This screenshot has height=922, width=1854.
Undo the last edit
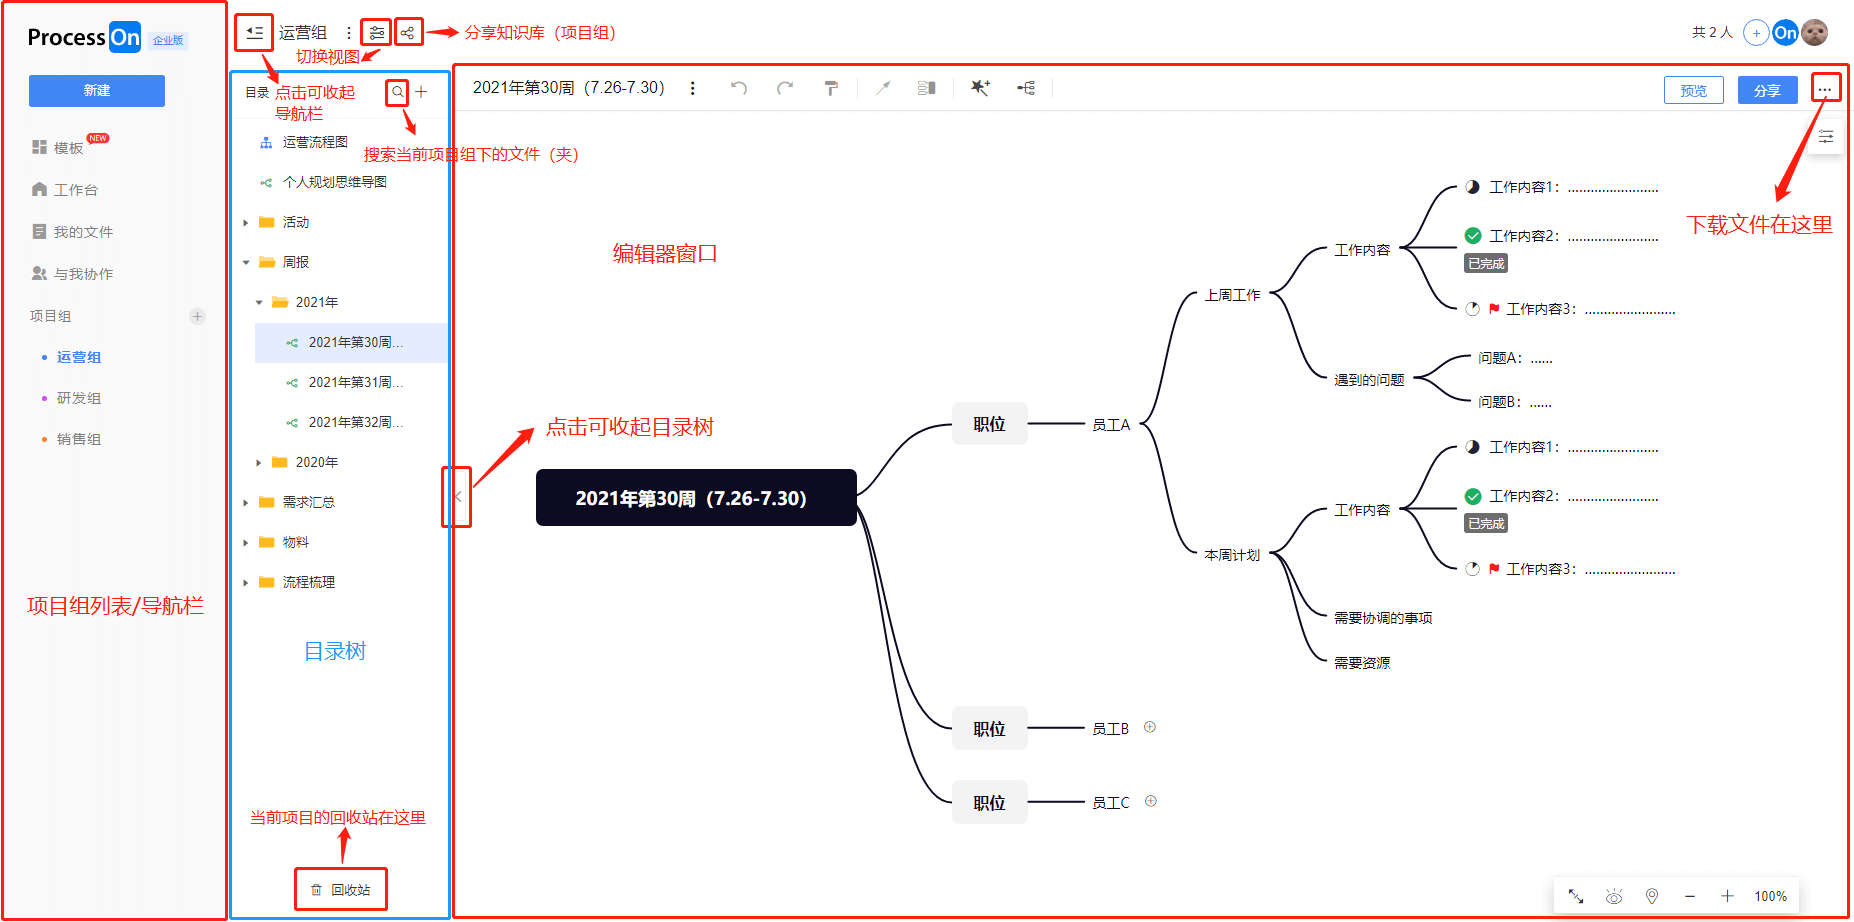739,88
